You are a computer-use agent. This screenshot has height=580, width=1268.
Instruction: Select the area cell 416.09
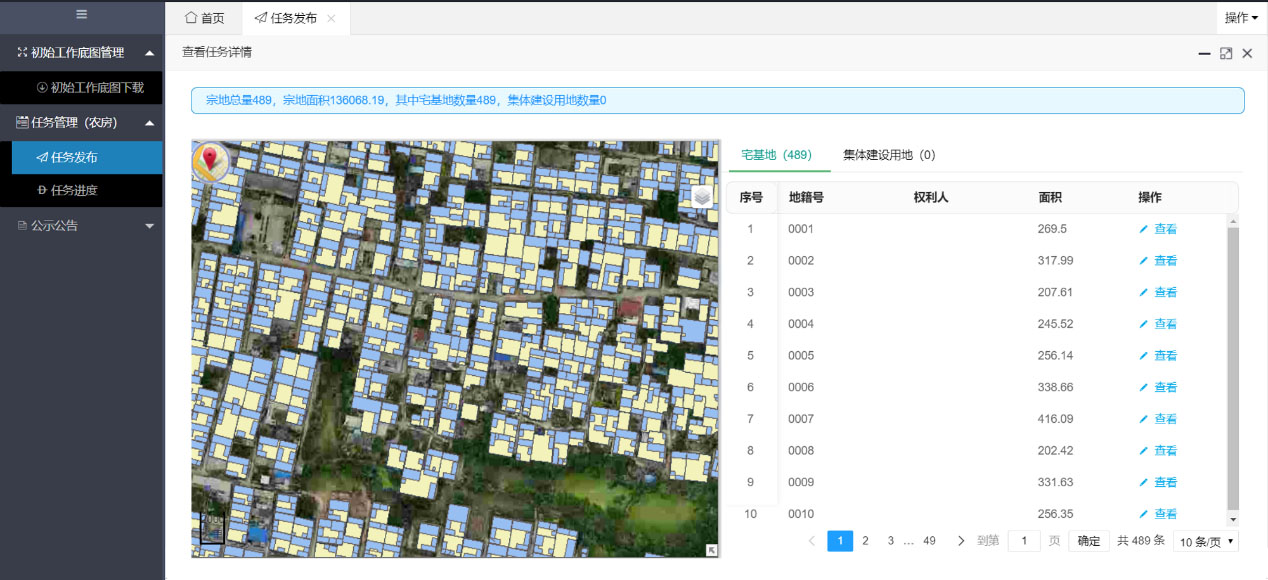click(1056, 419)
